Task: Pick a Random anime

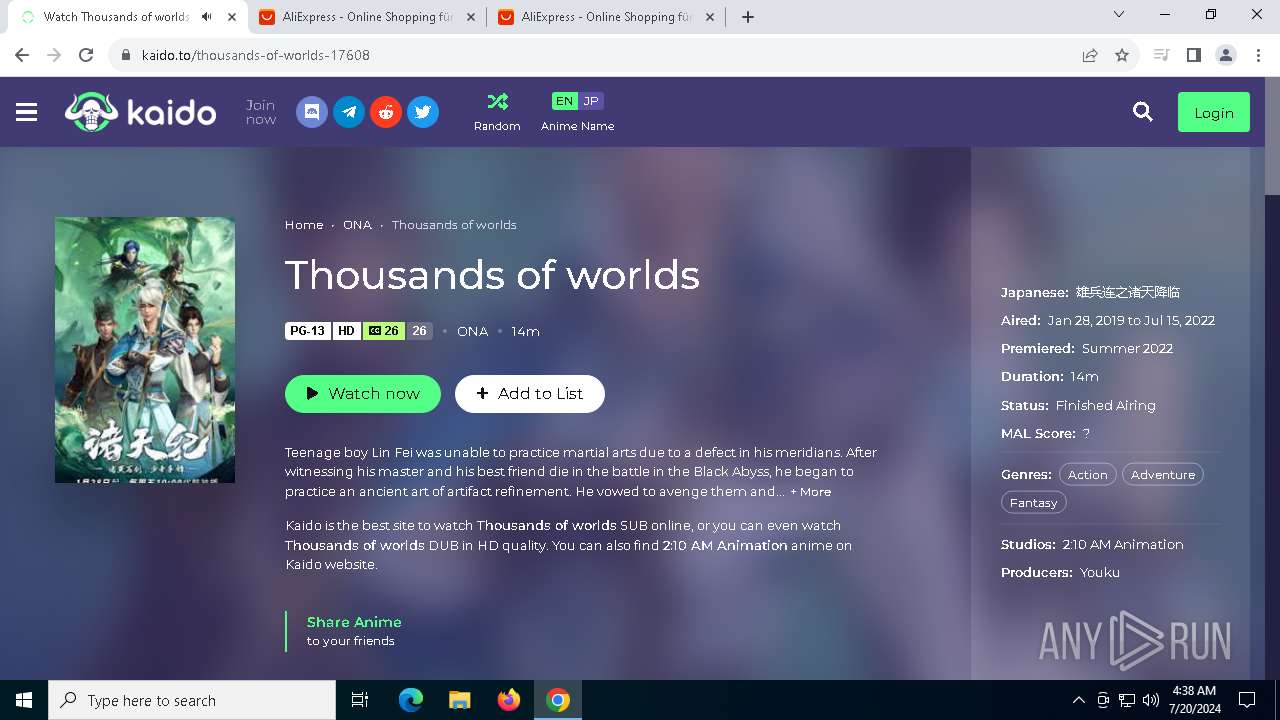Action: pos(497,112)
